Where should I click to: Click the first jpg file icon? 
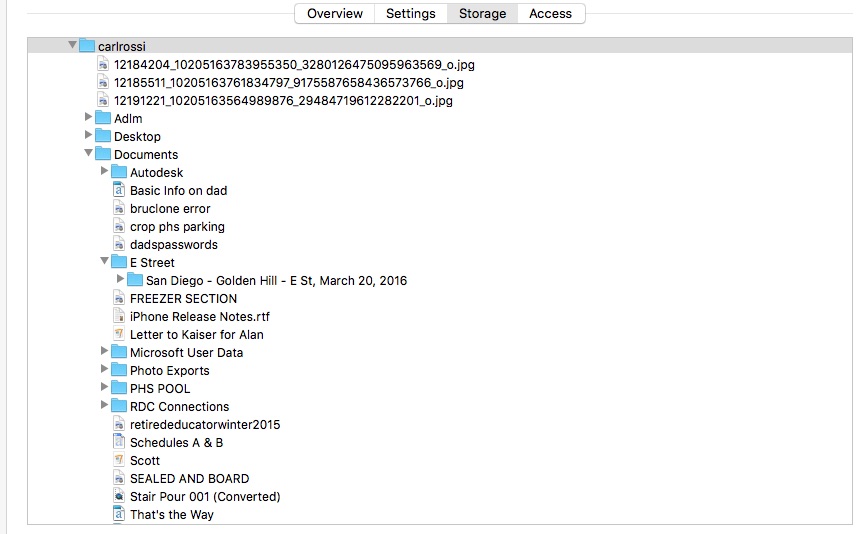(102, 64)
